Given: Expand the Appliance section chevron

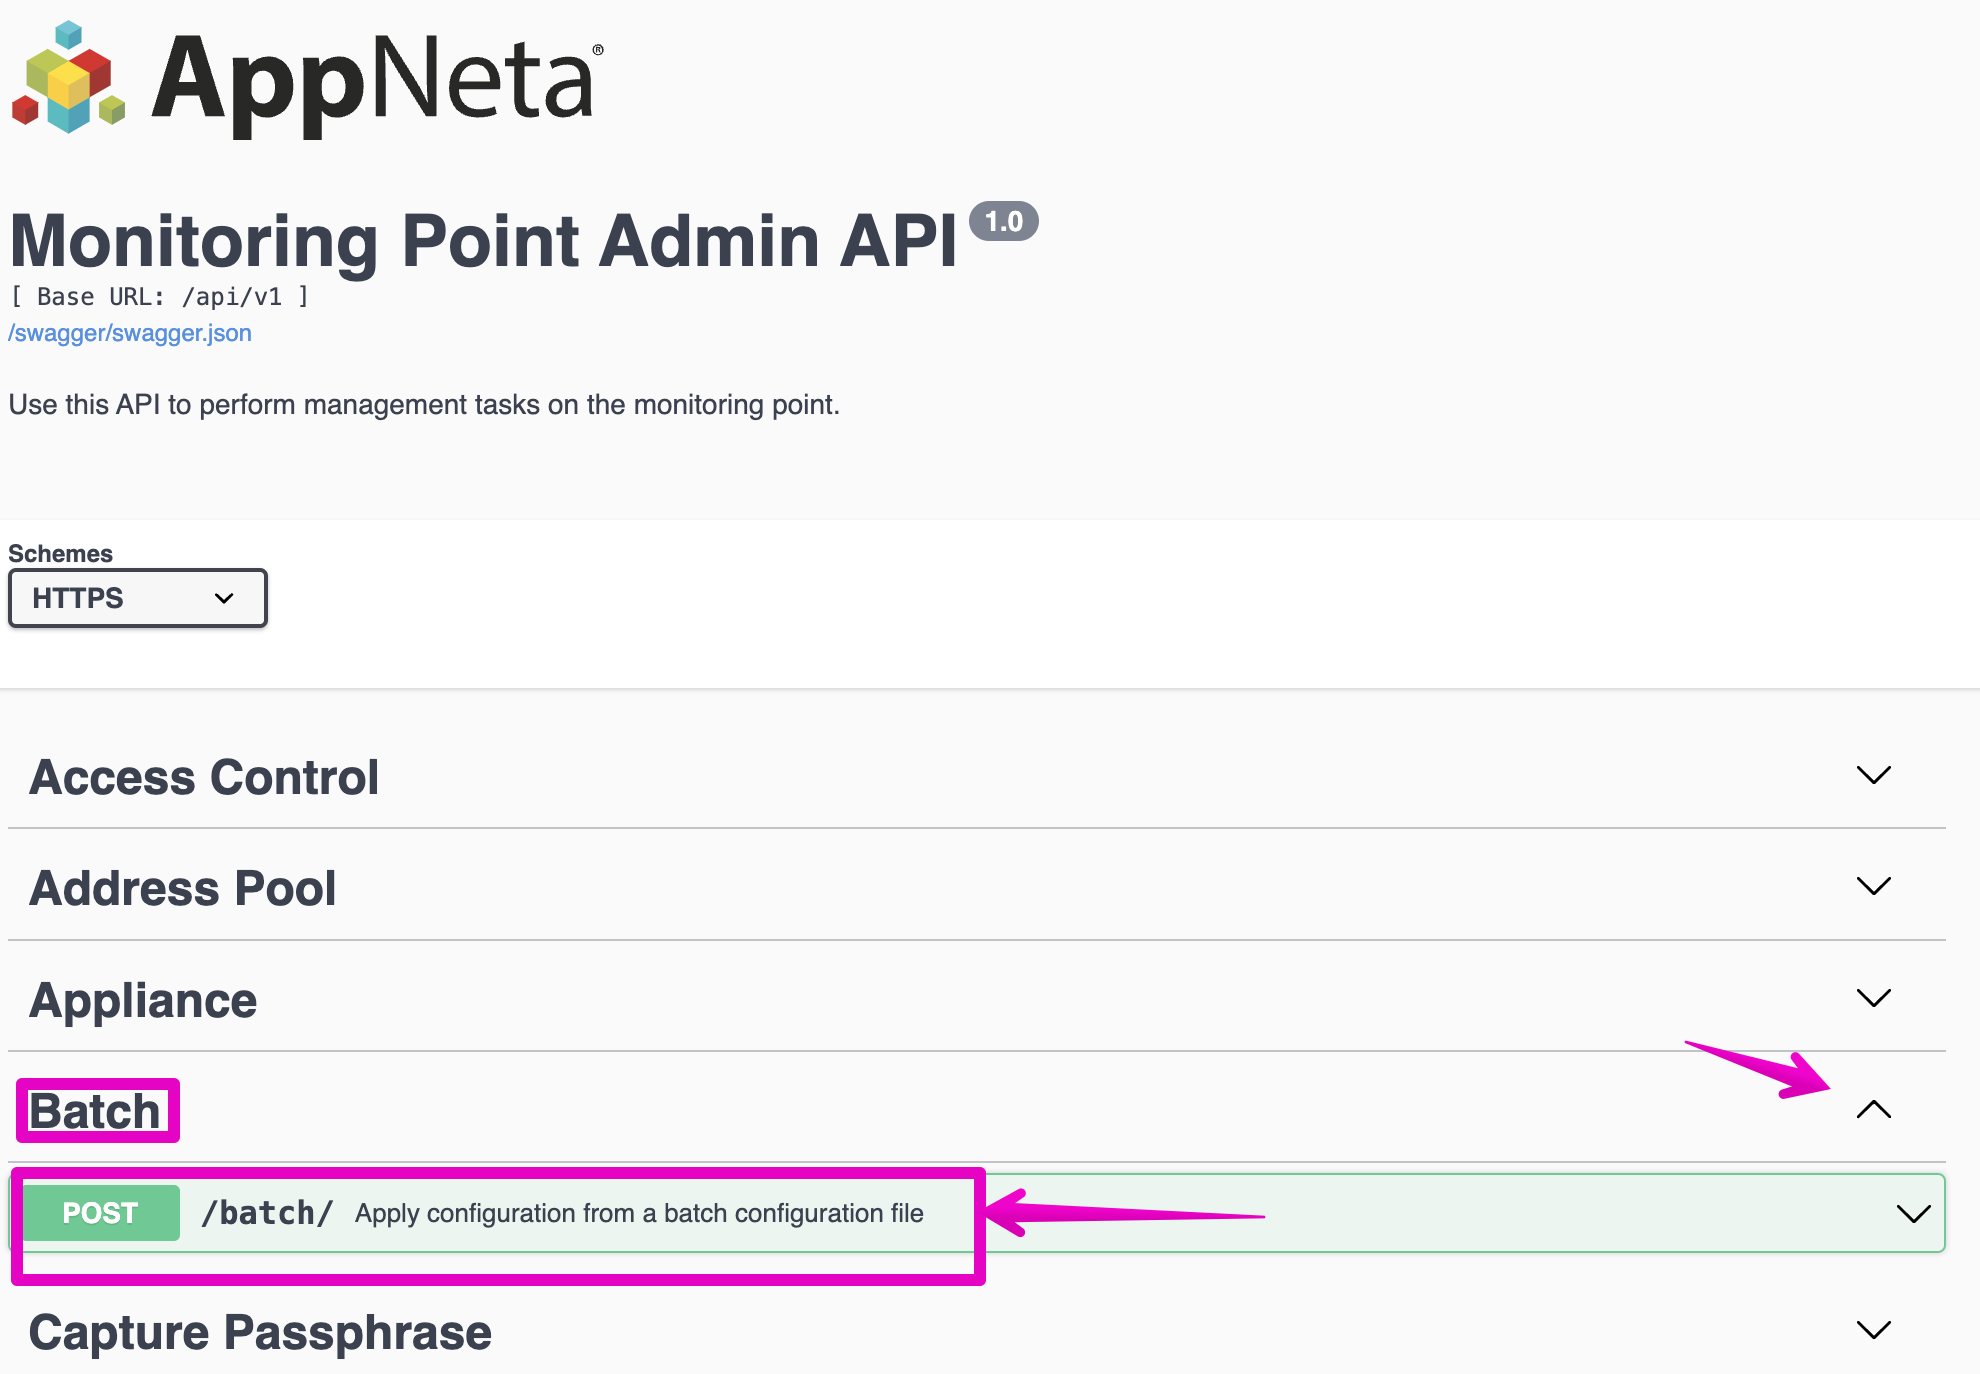Looking at the screenshot, I should 1873,998.
